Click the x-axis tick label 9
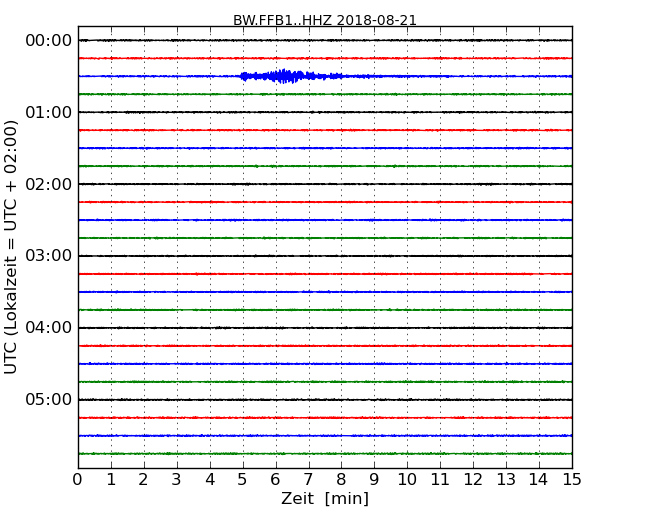 [x=374, y=480]
